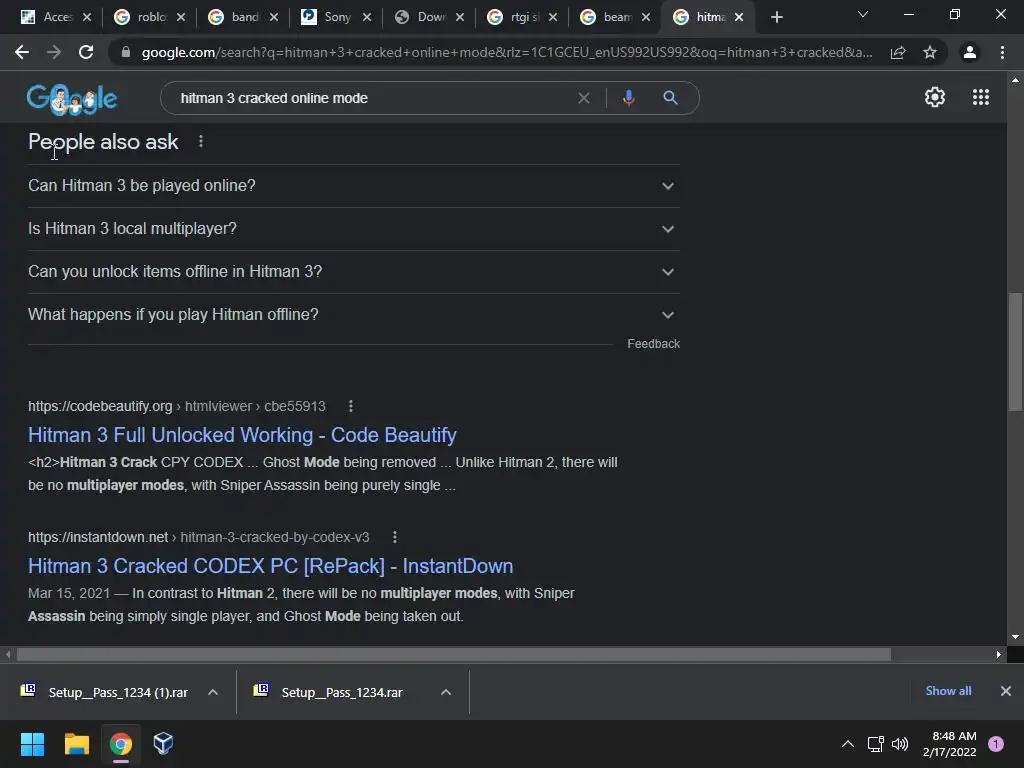Open options beside People also ask
The width and height of the screenshot is (1024, 768).
tap(200, 142)
